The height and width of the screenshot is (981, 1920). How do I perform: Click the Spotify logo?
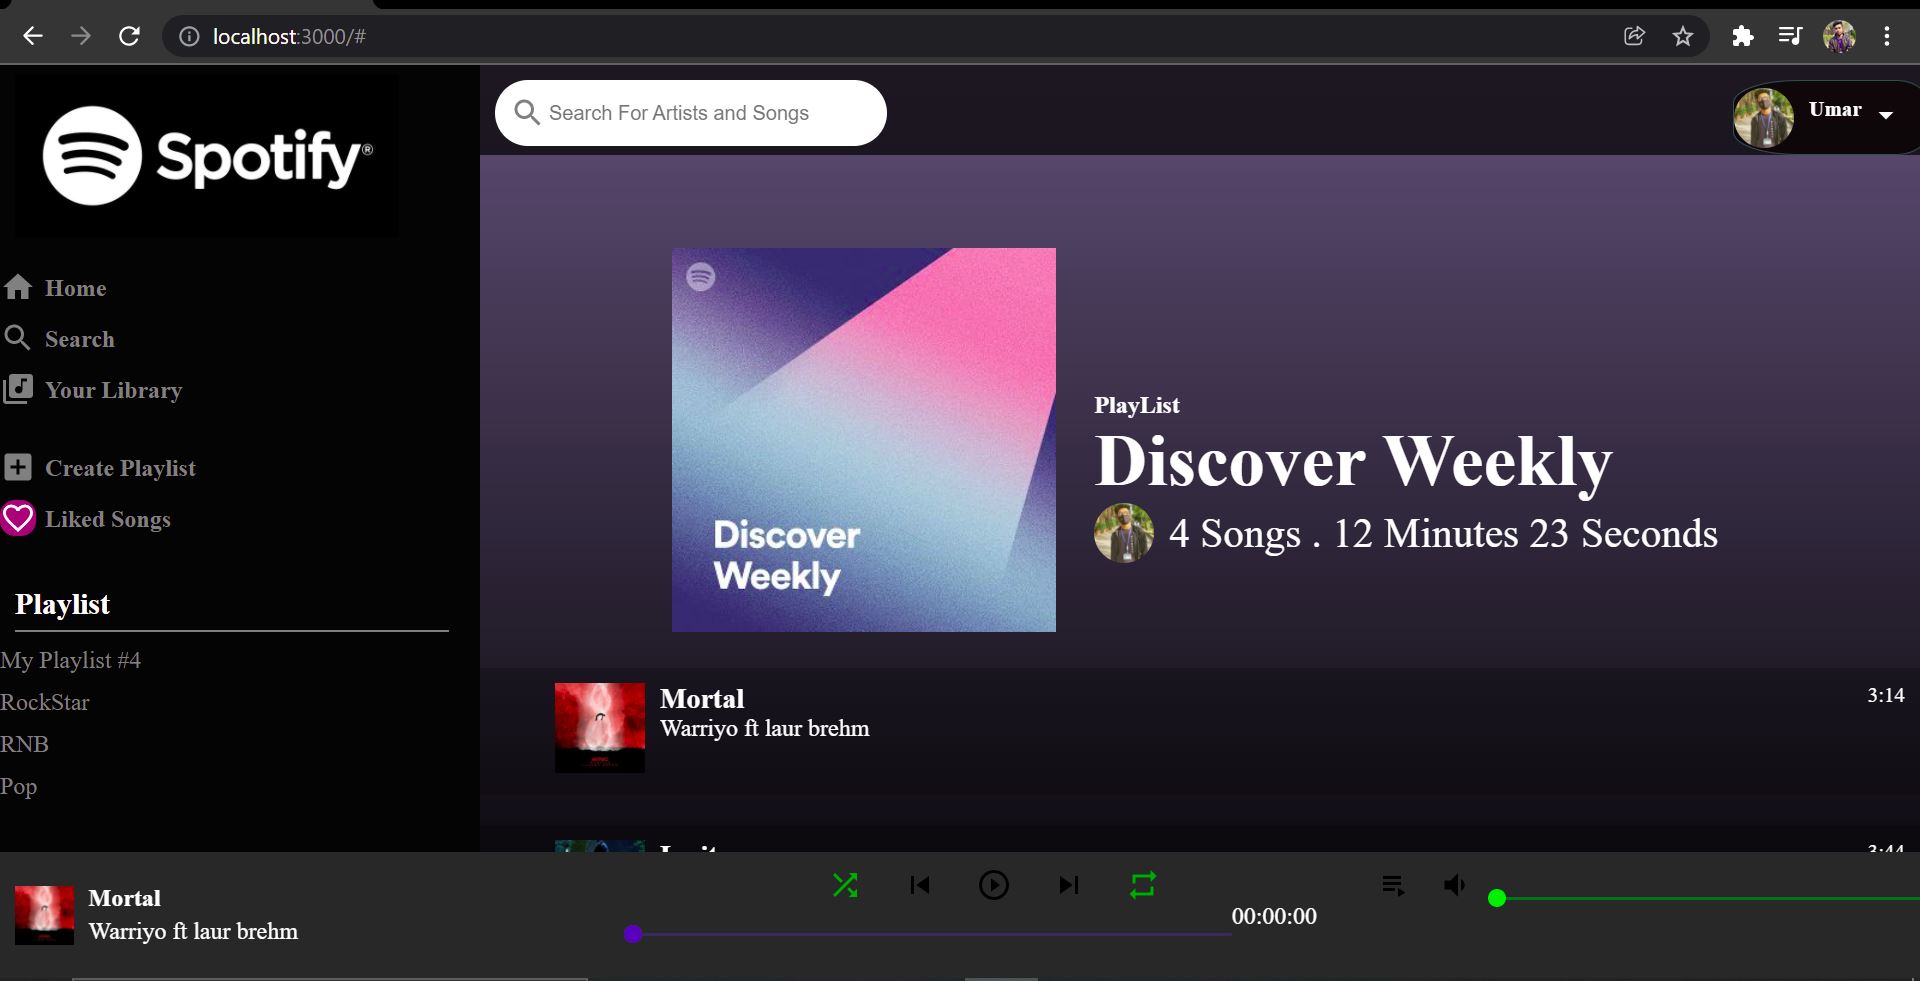pos(205,155)
